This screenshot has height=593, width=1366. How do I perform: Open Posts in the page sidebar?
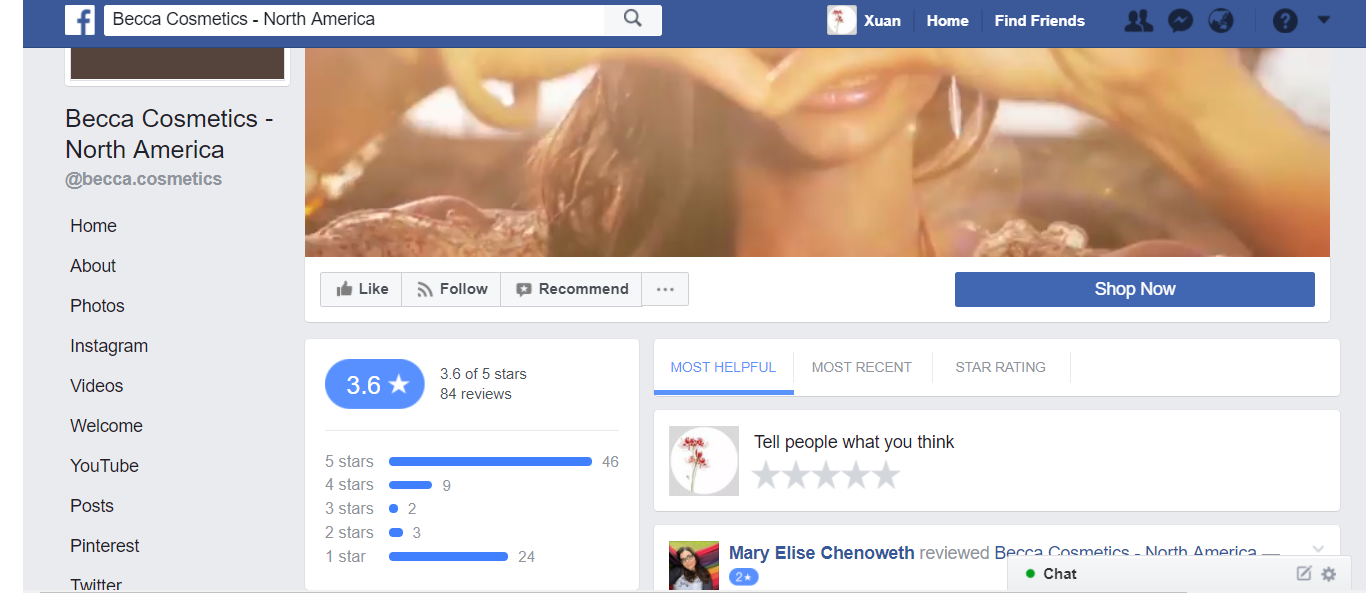tap(92, 506)
